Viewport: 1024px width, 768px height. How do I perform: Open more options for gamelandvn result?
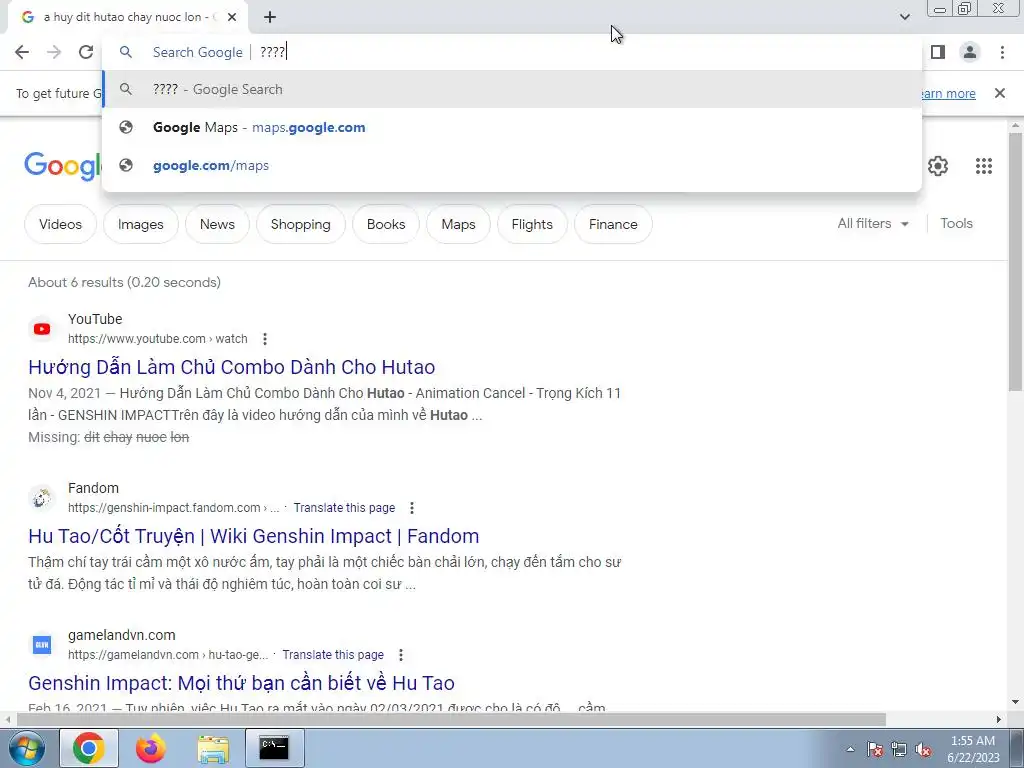400,654
